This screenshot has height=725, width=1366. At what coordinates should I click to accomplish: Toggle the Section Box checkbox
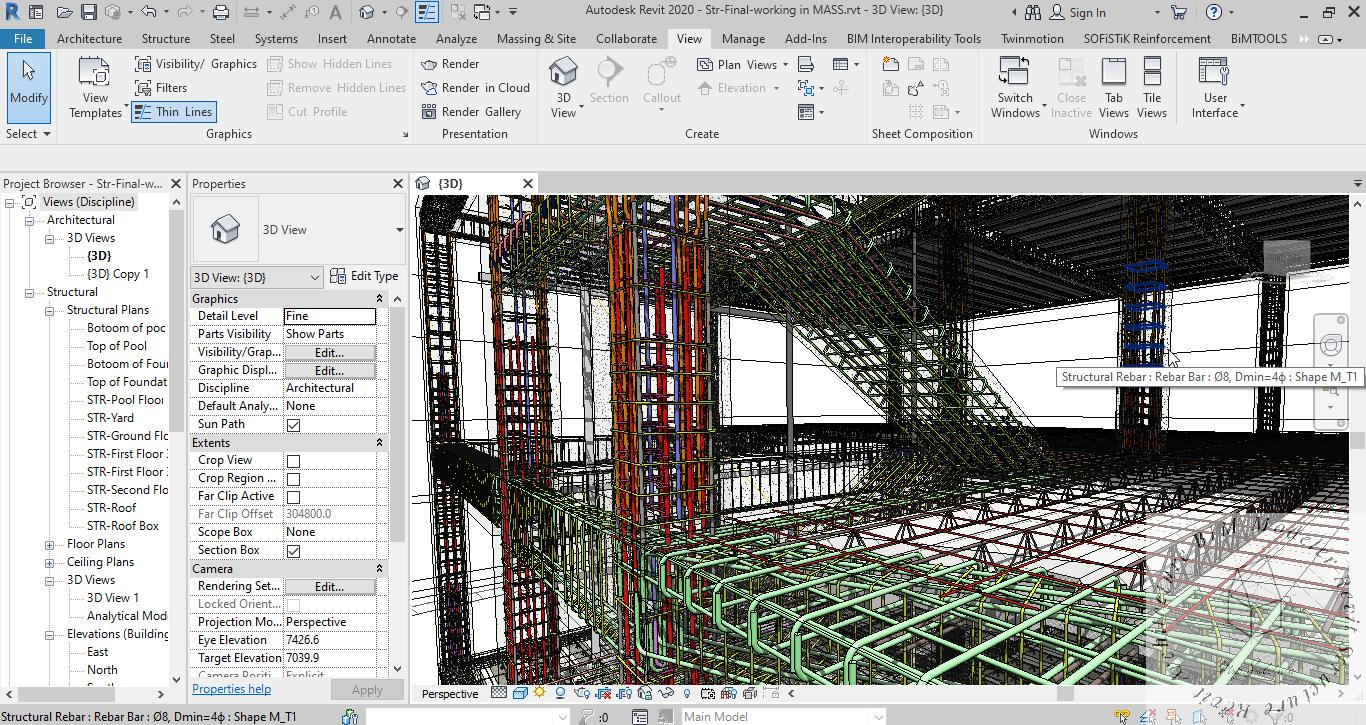point(293,551)
